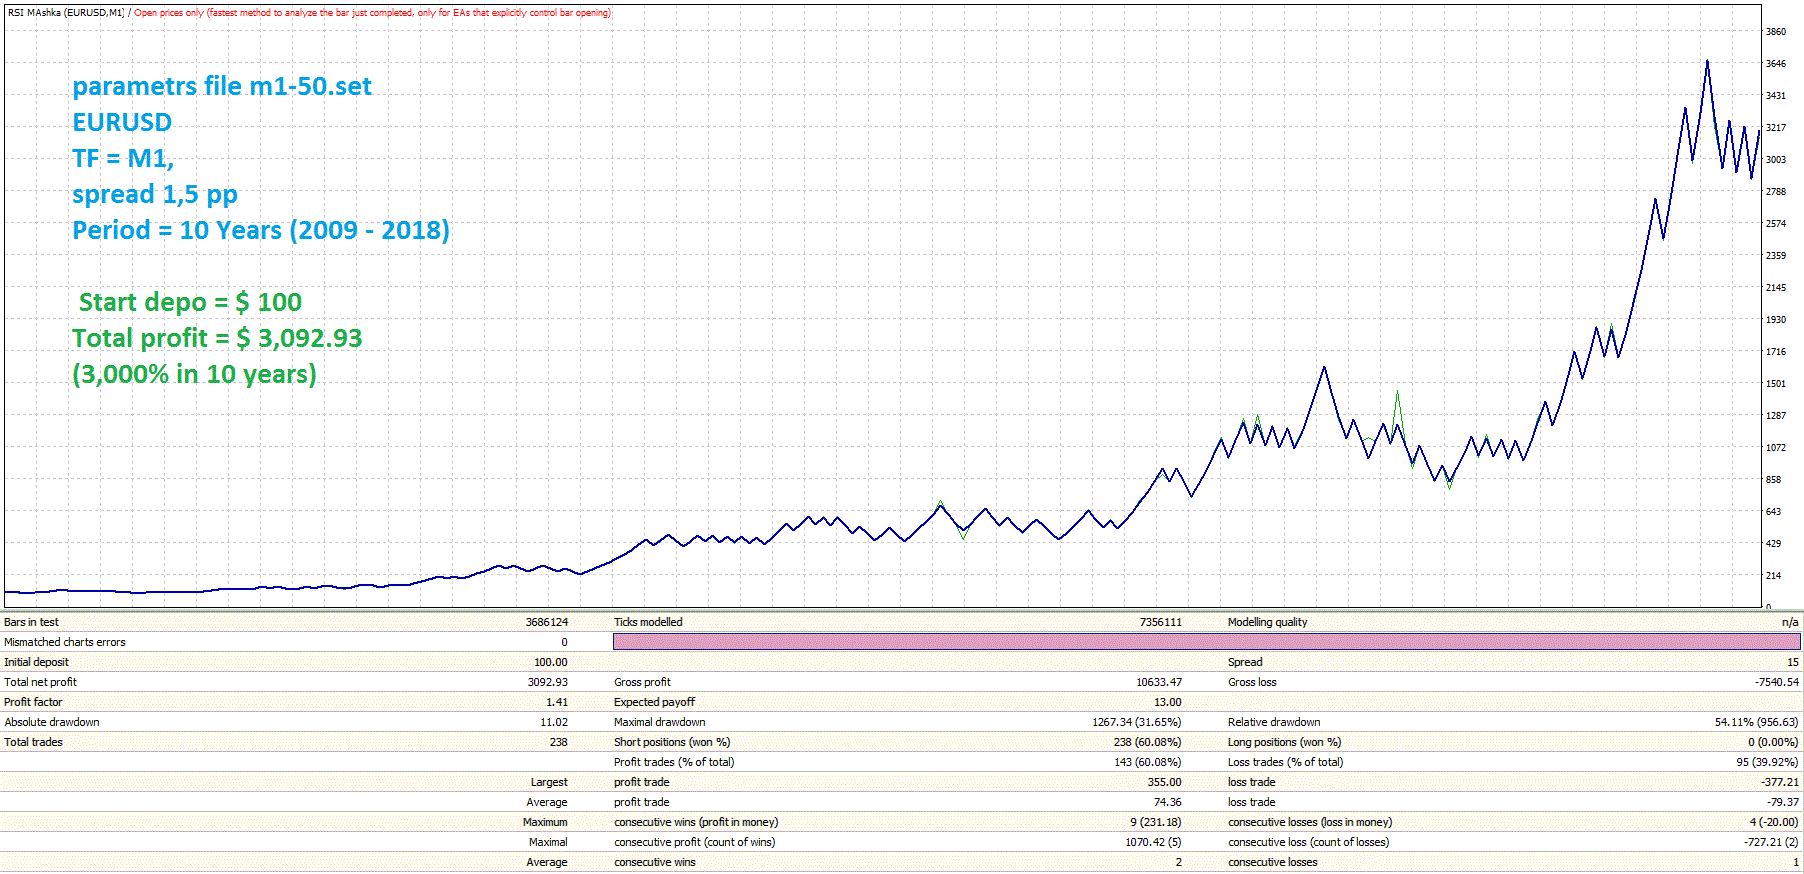Click Long positions value 0 (0.00%)
1804x874 pixels.
(x=1773, y=742)
